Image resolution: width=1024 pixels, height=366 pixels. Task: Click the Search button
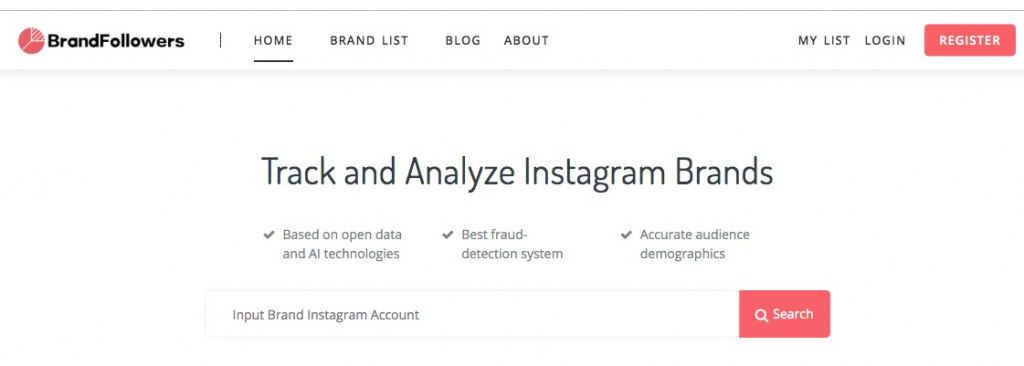point(784,314)
